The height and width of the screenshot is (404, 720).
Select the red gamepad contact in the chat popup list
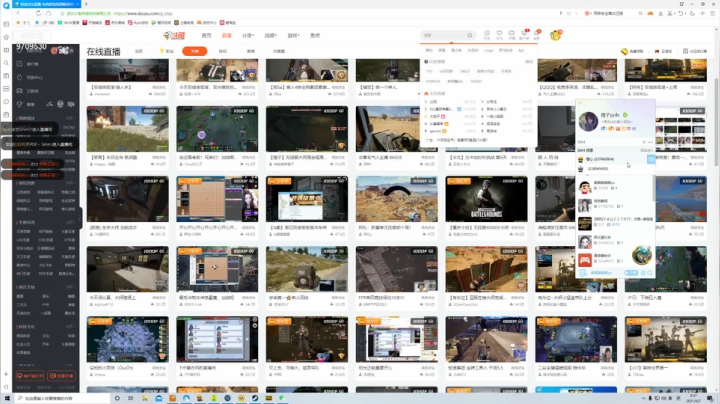point(585,260)
